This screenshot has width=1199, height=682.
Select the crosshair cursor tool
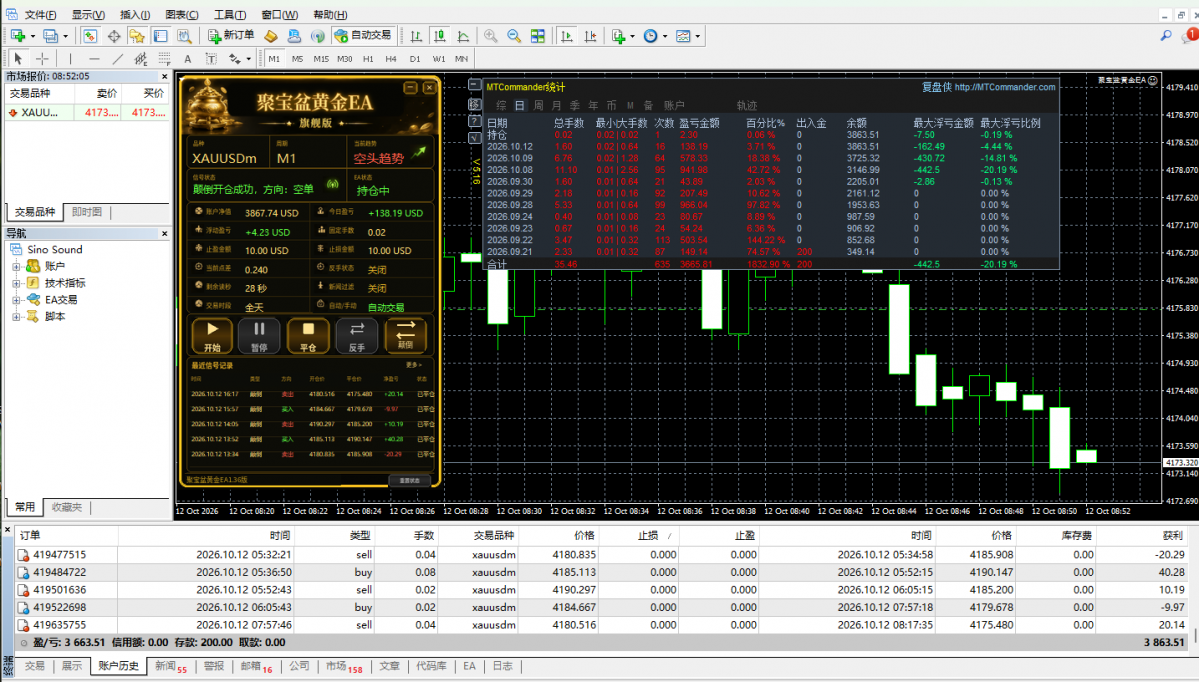42,59
